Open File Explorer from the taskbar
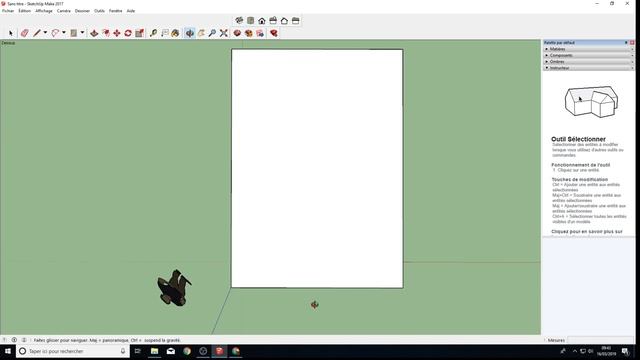640x360 pixels. pos(154,351)
